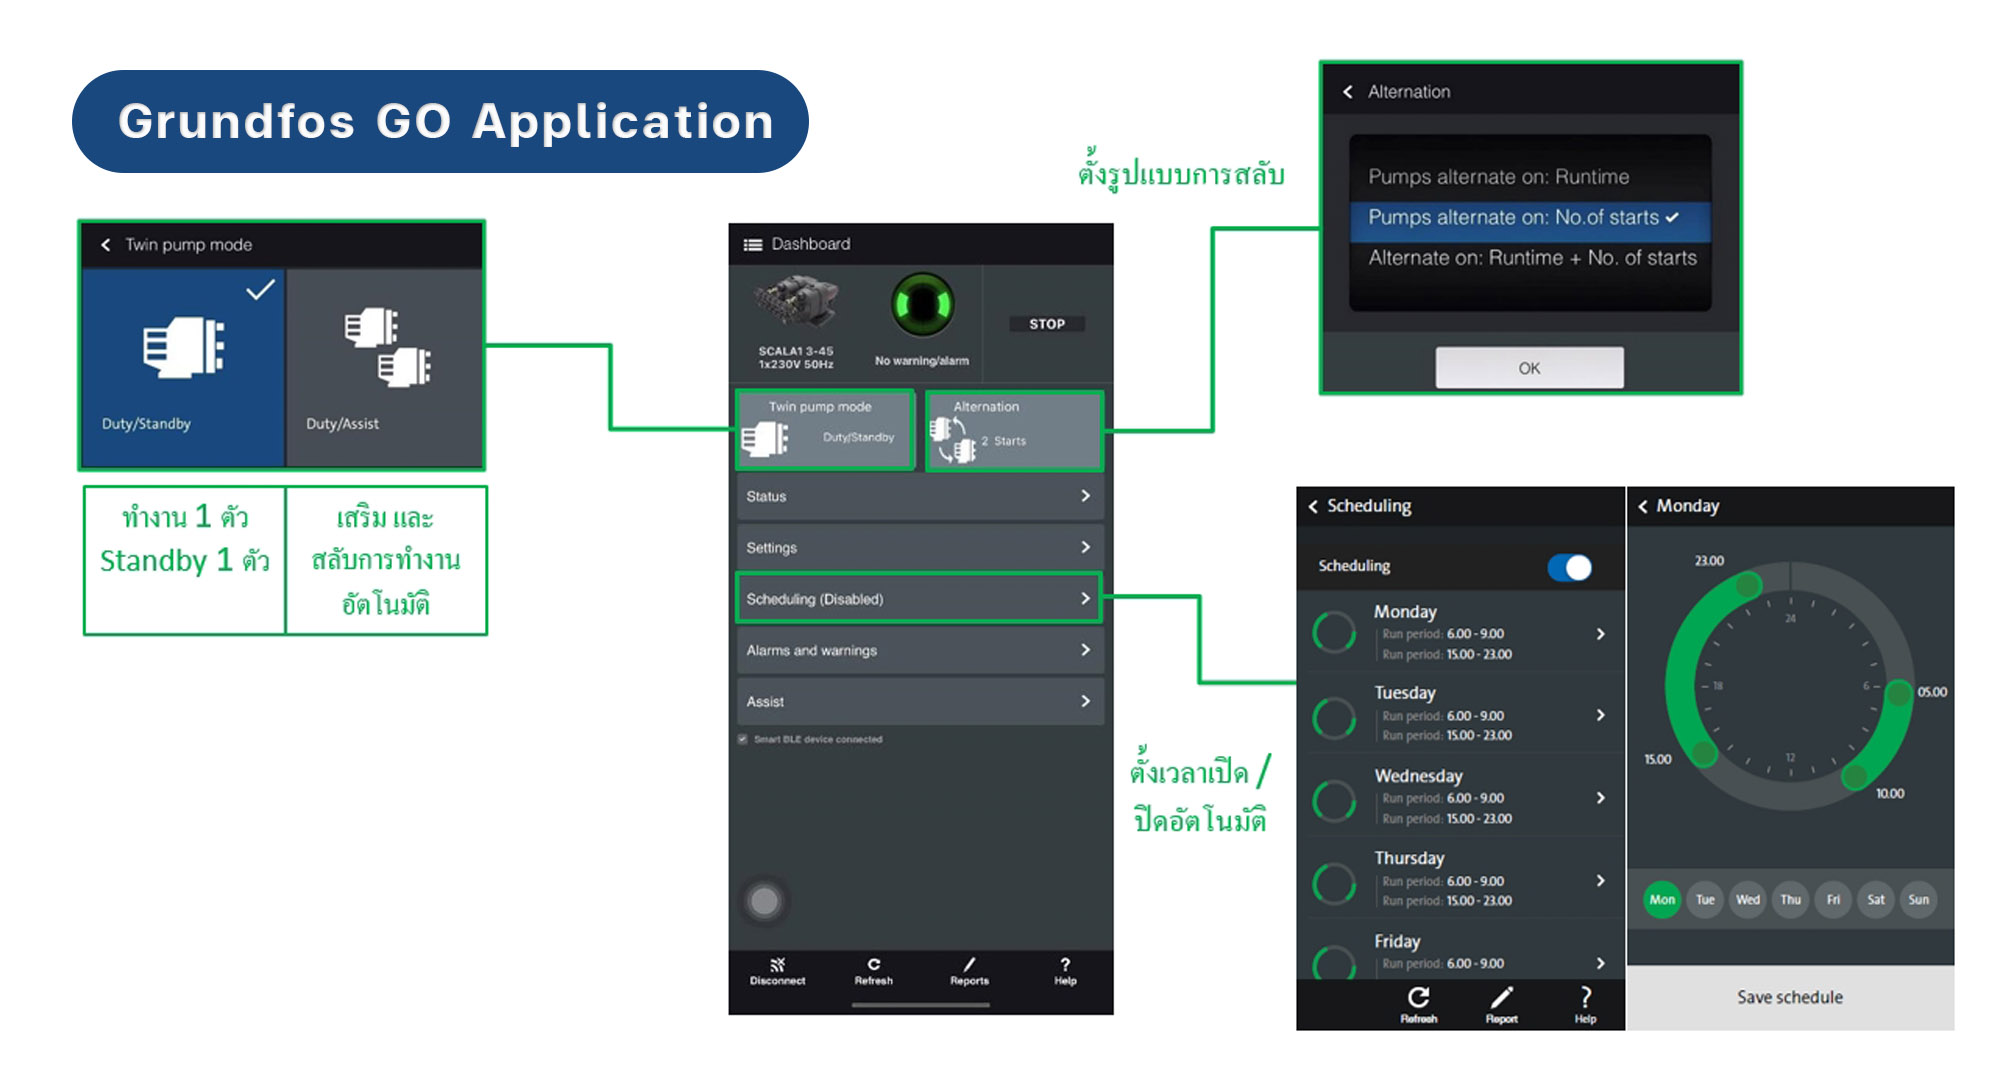Select the Tue day chip
2000x1080 pixels.
pos(1705,900)
